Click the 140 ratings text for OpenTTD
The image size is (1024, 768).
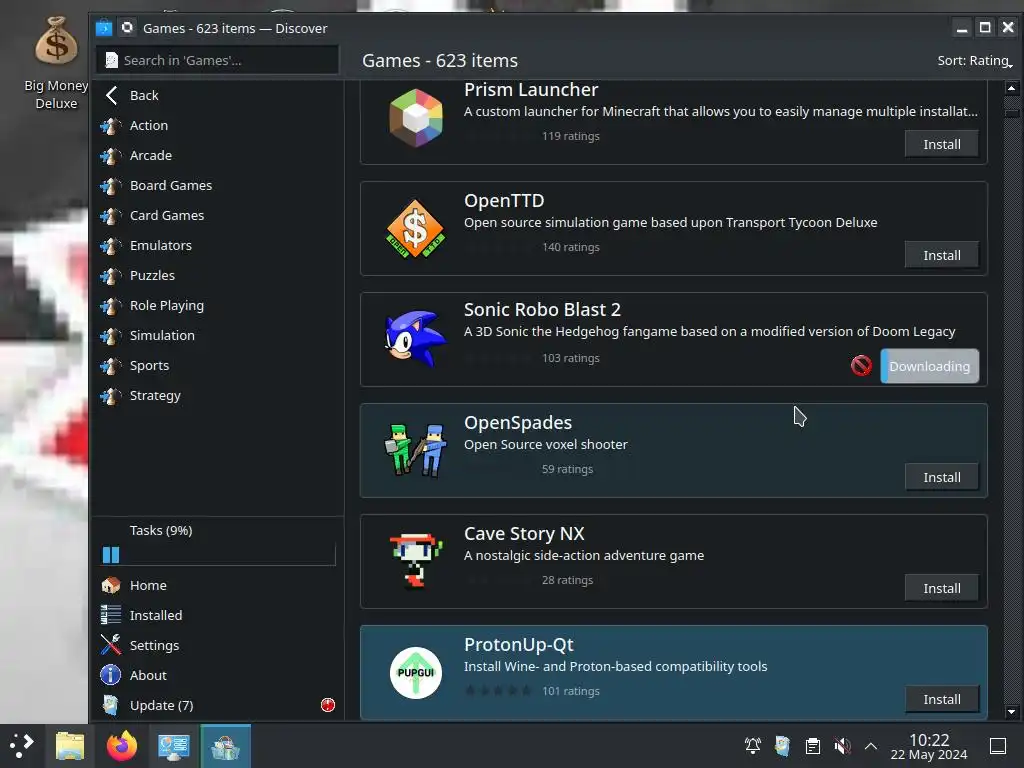pyautogui.click(x=570, y=248)
